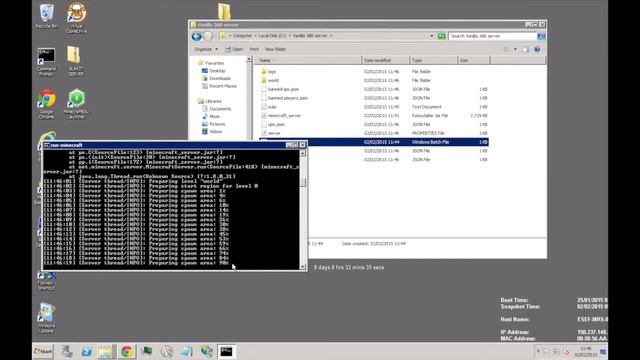
Task: Expand the address bar history dropdown arrow
Action: pos(432,36)
